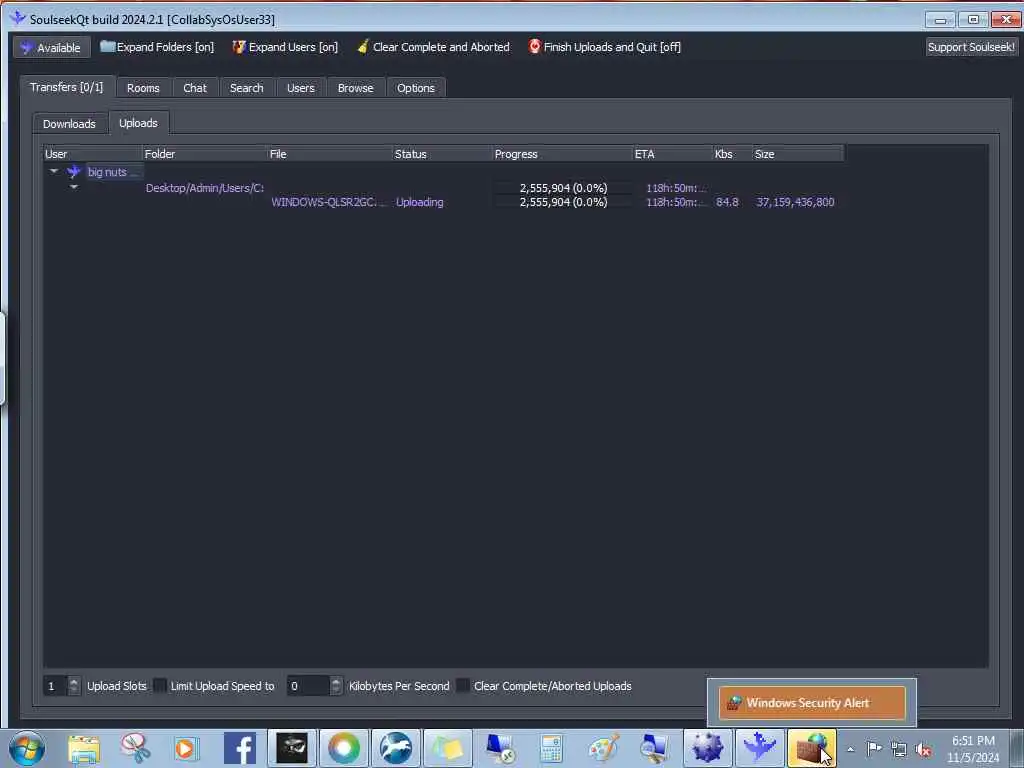Open the Remote Desktop taskbar icon
Screen dimensions: 1024x768
click(500, 748)
